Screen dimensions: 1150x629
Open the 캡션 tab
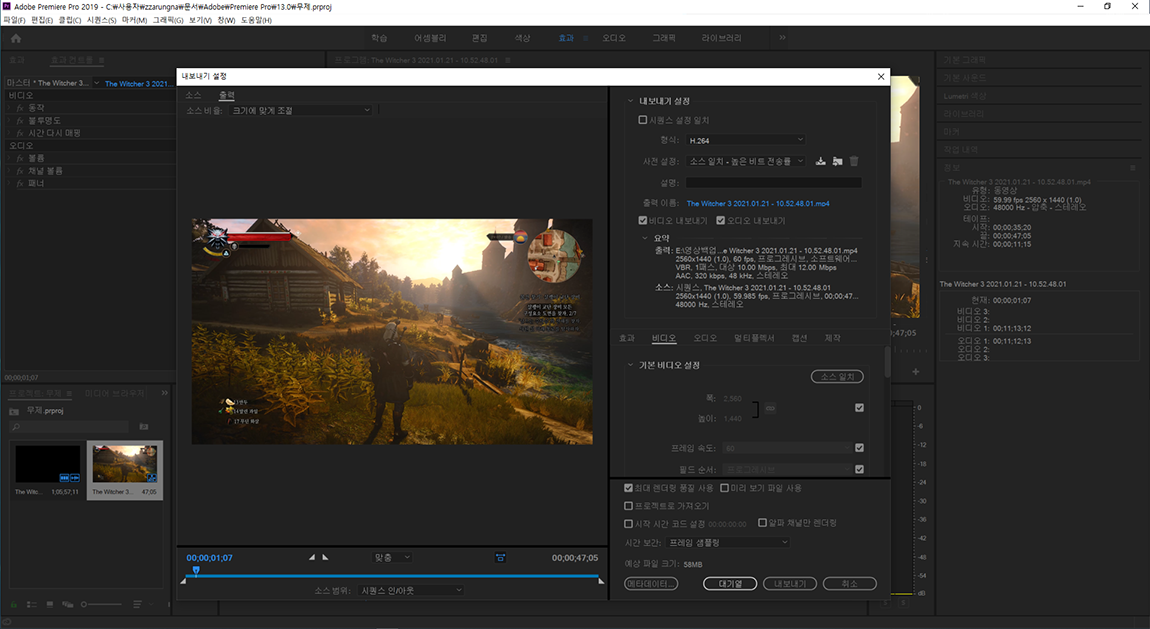[x=799, y=338]
